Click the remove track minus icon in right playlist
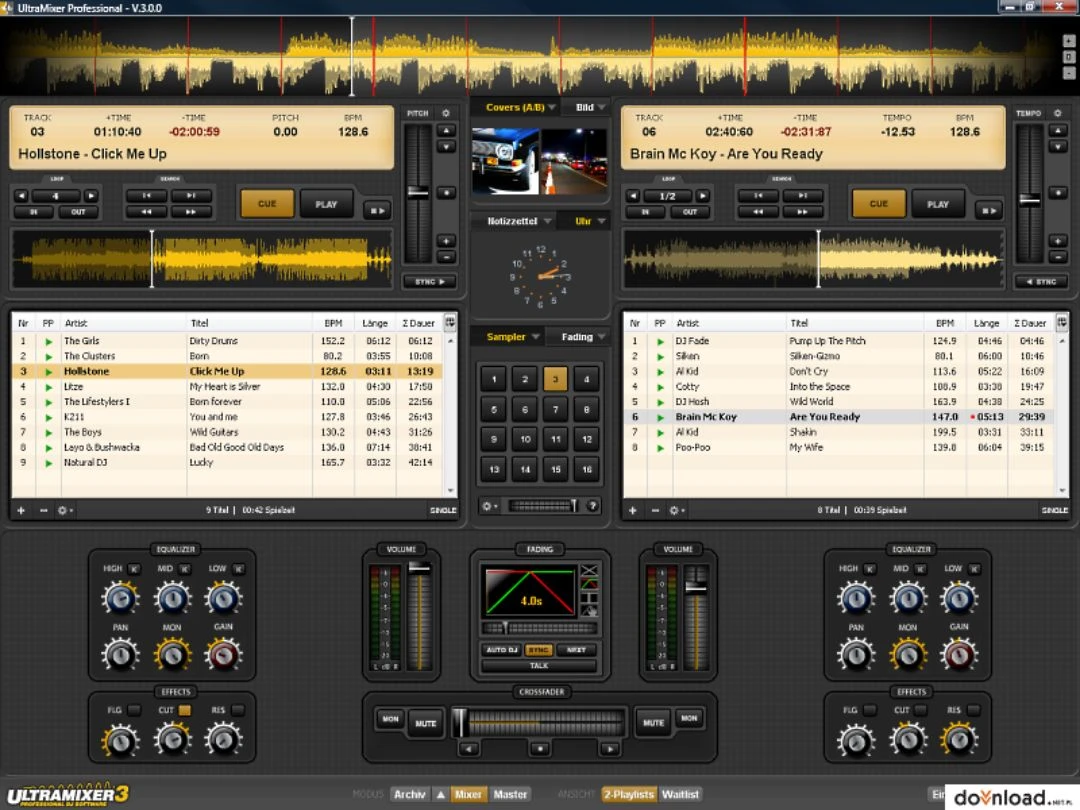This screenshot has width=1080, height=810. pyautogui.click(x=655, y=510)
